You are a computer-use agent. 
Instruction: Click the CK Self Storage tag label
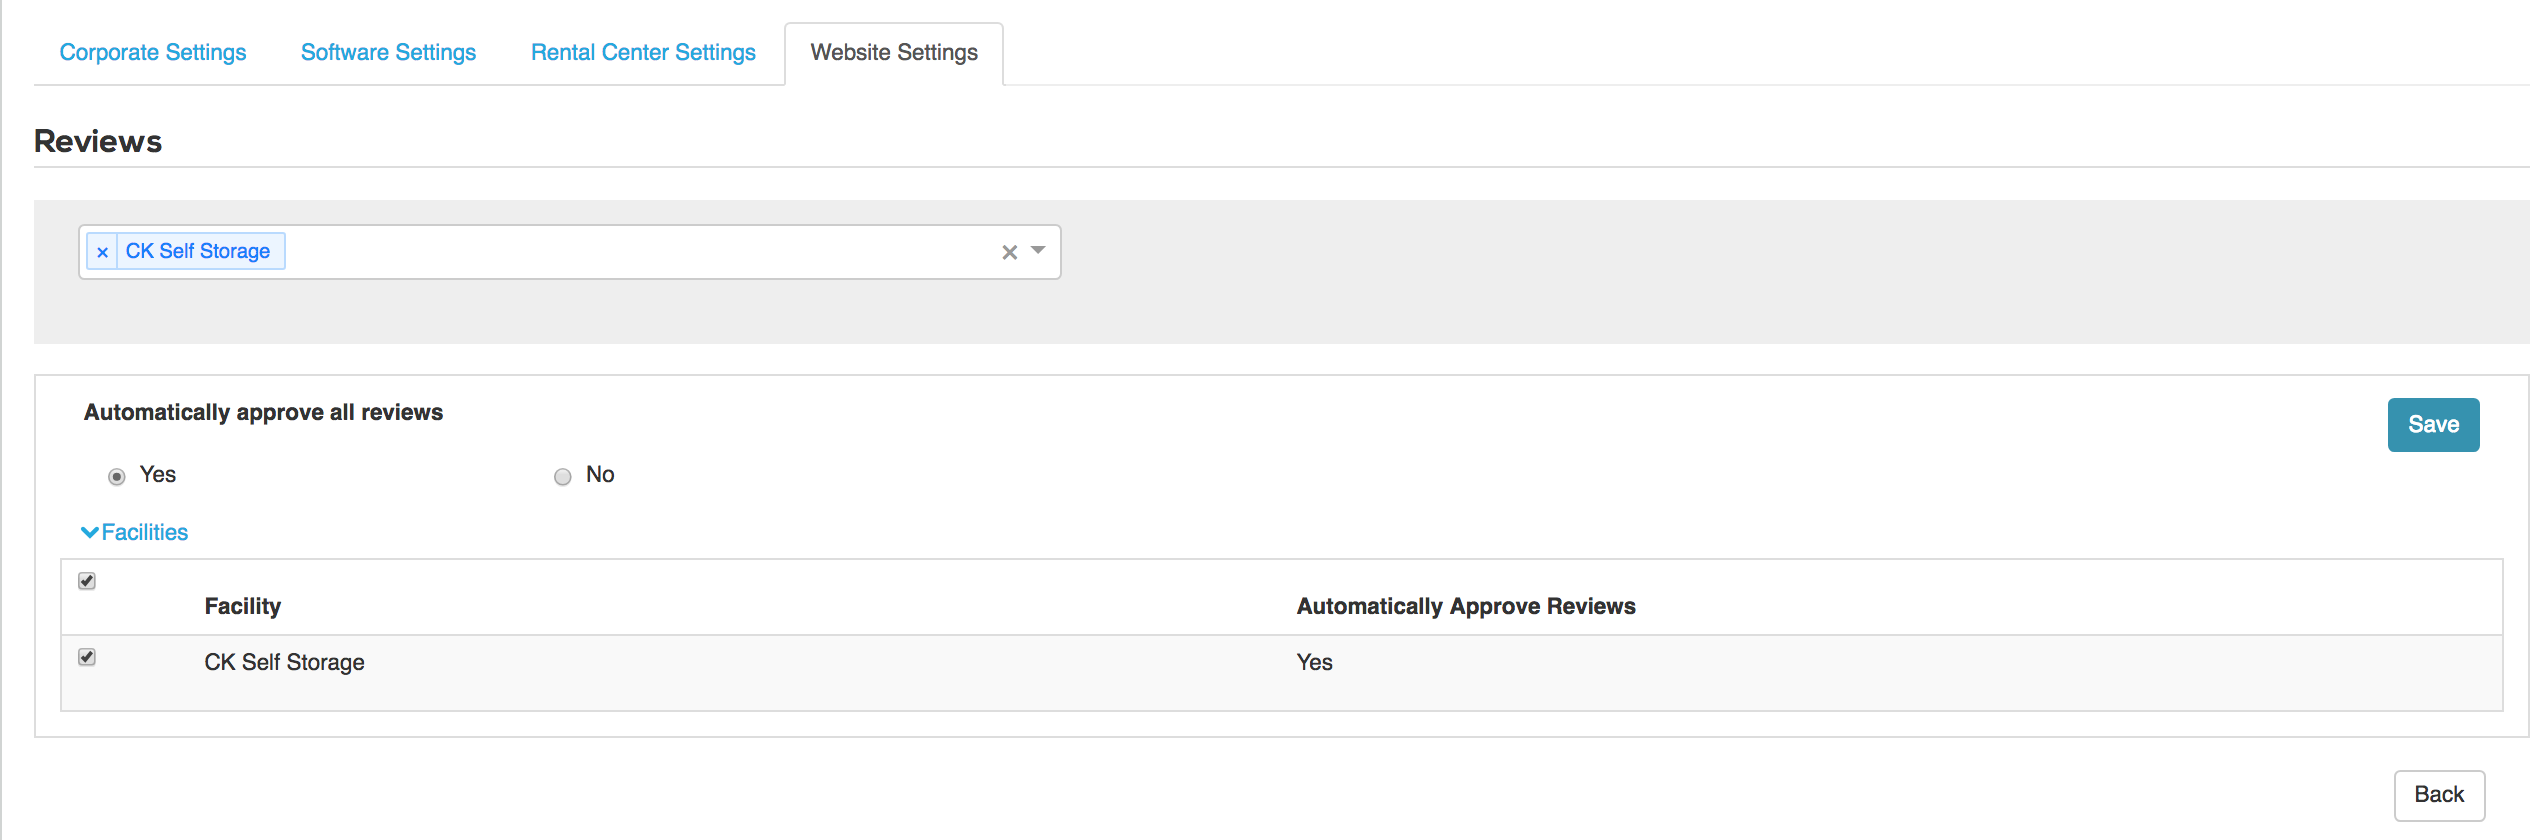coord(198,251)
